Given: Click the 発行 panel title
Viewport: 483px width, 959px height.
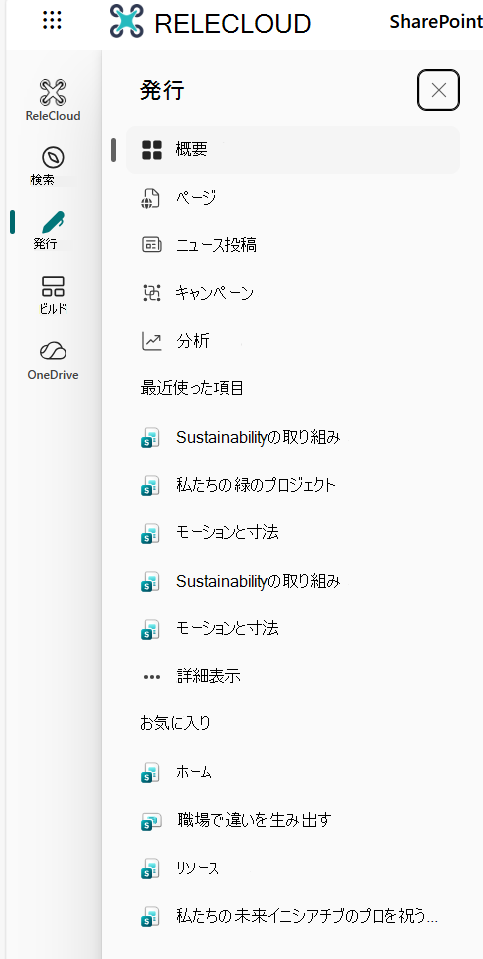Looking at the screenshot, I should pos(162,90).
